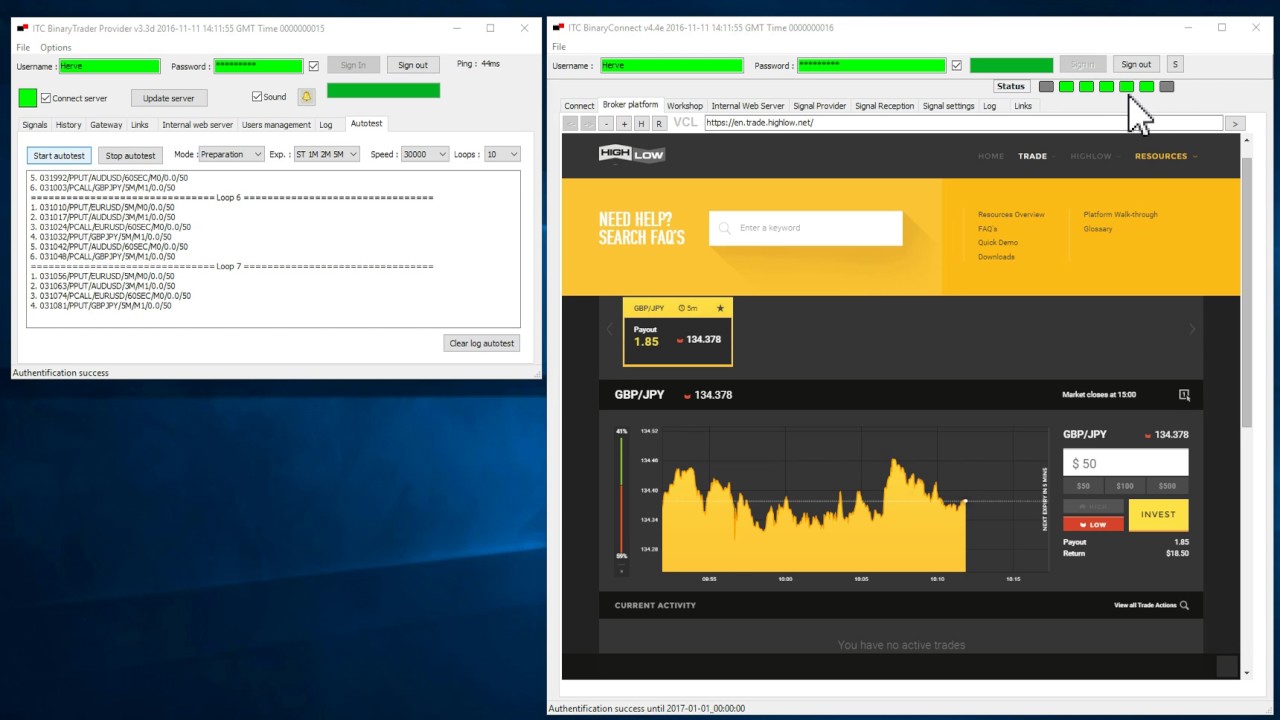This screenshot has width=1280, height=720.
Task: Switch to the Gateway tab in Provider
Action: 106,125
